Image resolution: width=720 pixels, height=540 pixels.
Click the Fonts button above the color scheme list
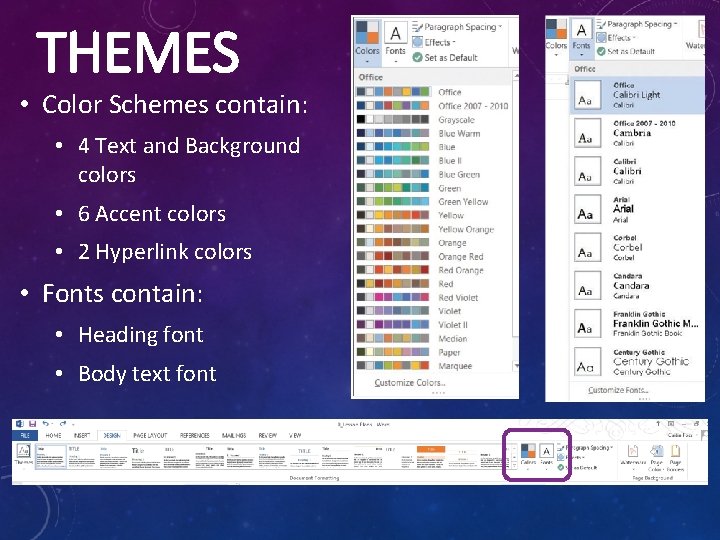point(395,42)
